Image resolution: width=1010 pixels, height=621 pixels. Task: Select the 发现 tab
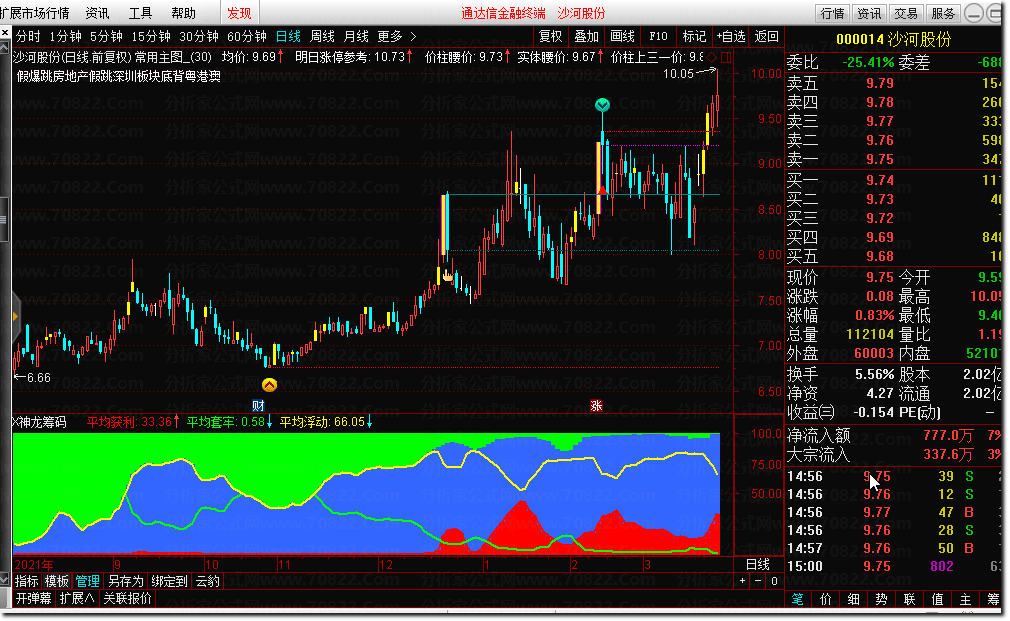[x=240, y=13]
